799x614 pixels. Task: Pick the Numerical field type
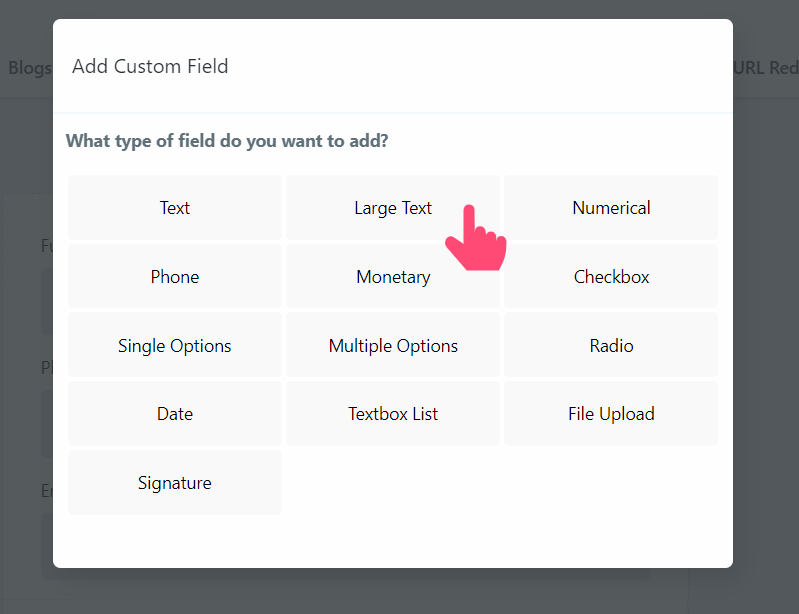(x=611, y=207)
